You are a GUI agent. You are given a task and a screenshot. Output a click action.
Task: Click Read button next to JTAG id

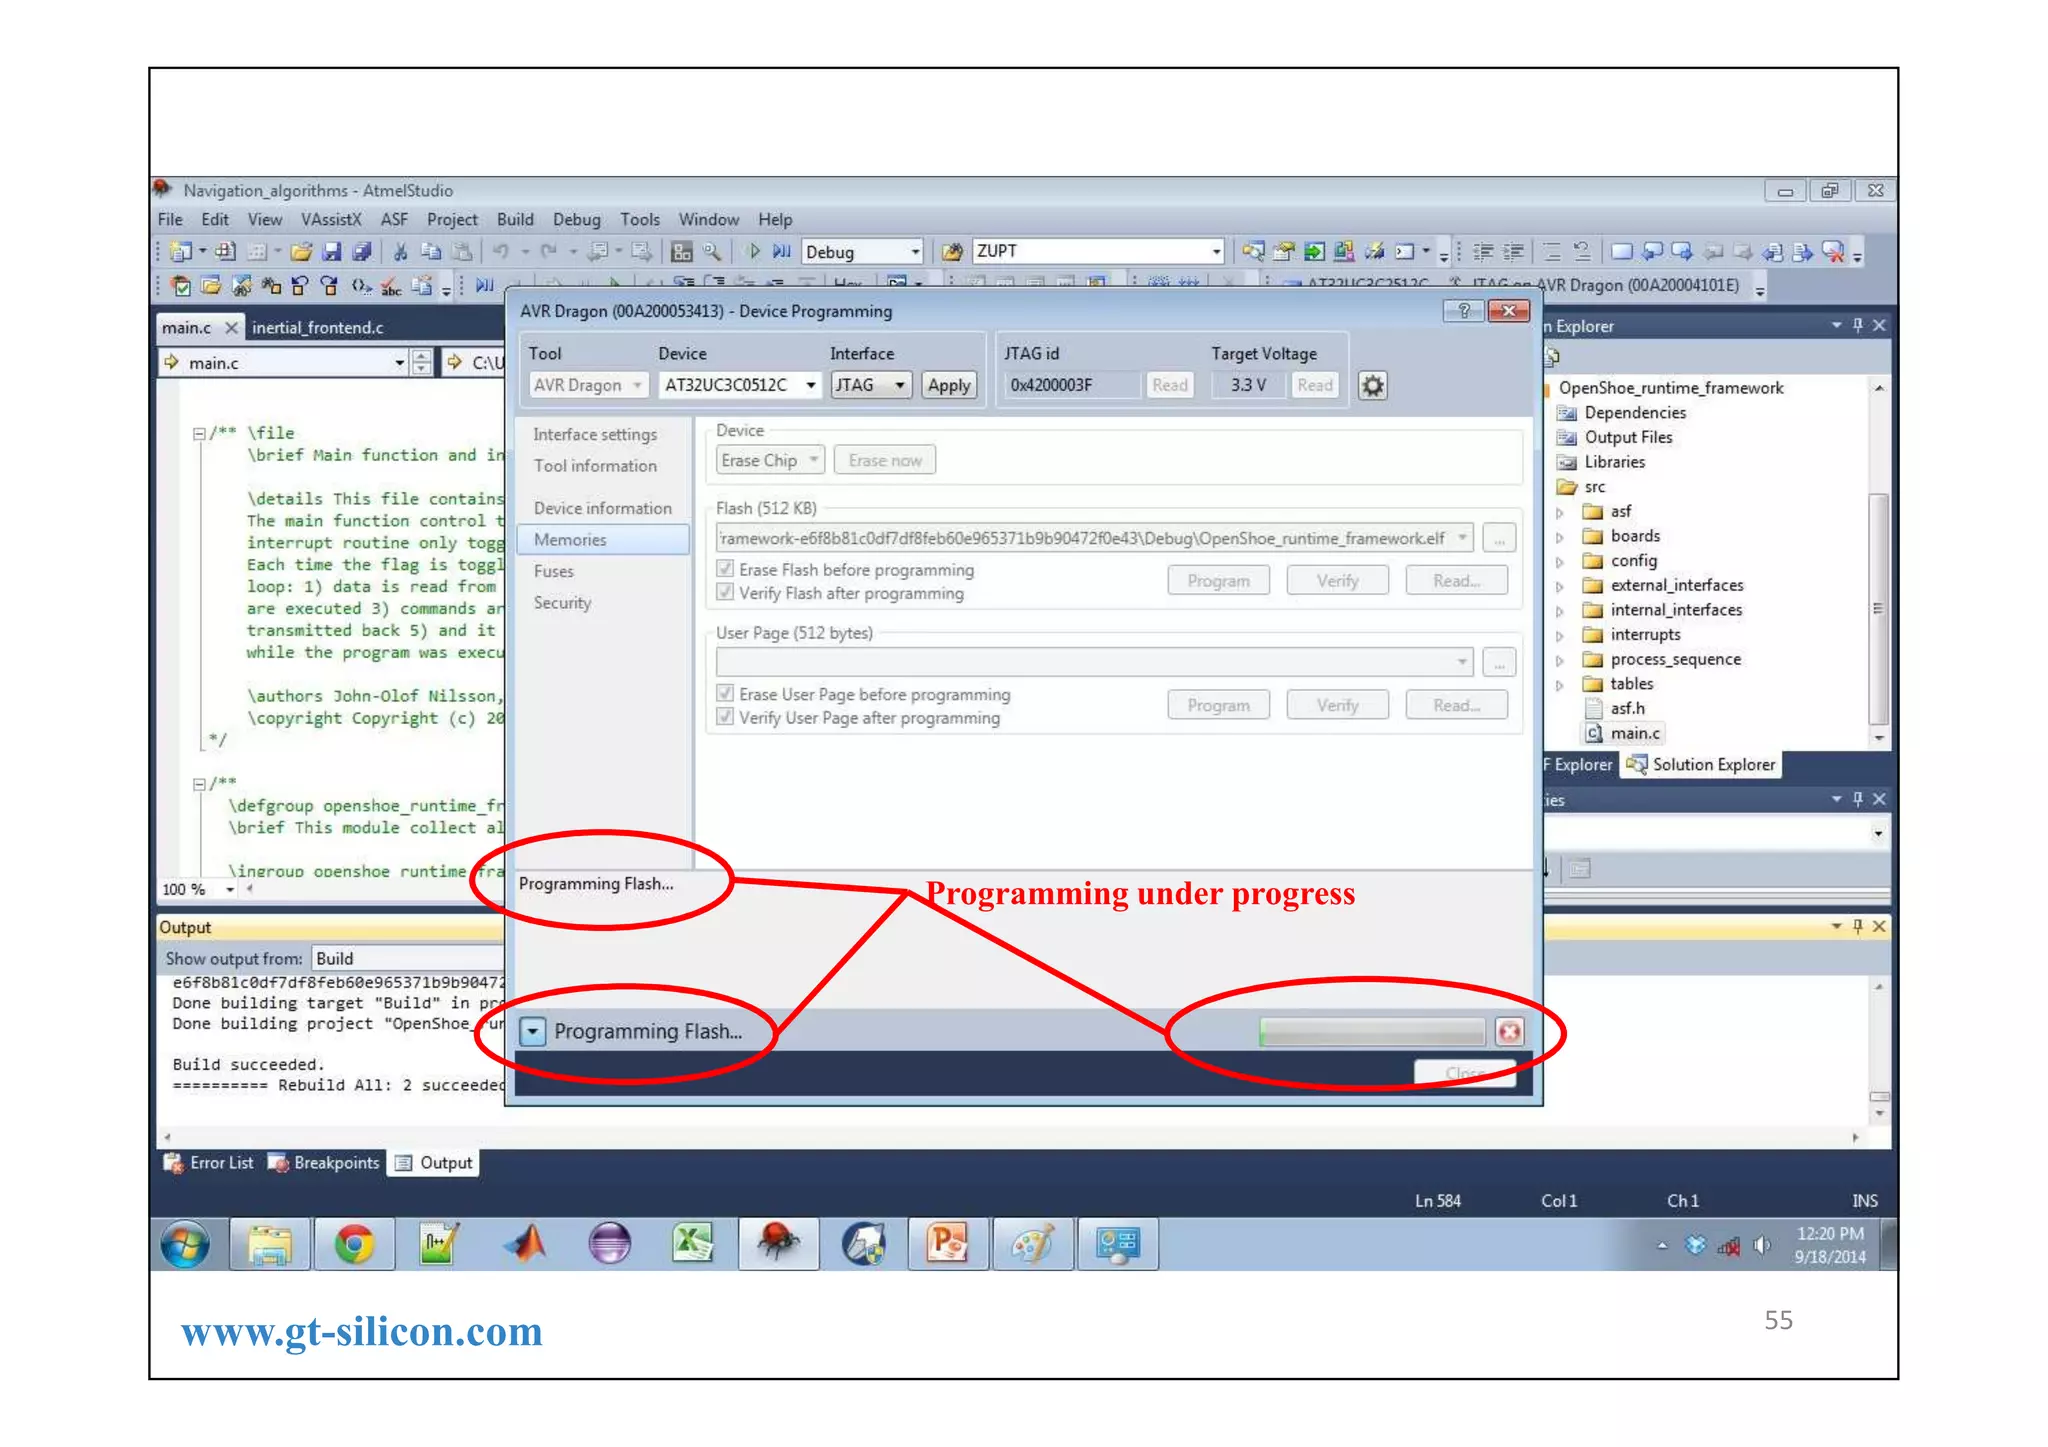(1169, 385)
